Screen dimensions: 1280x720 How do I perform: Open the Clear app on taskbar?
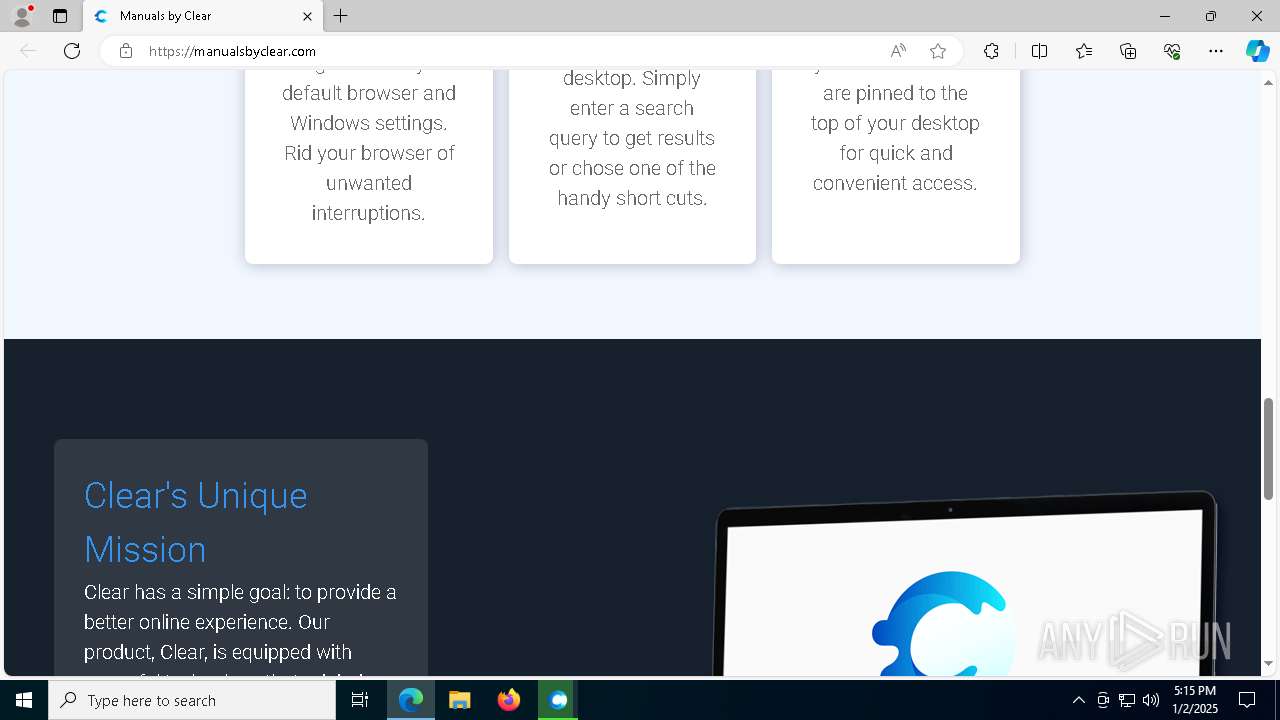point(558,700)
